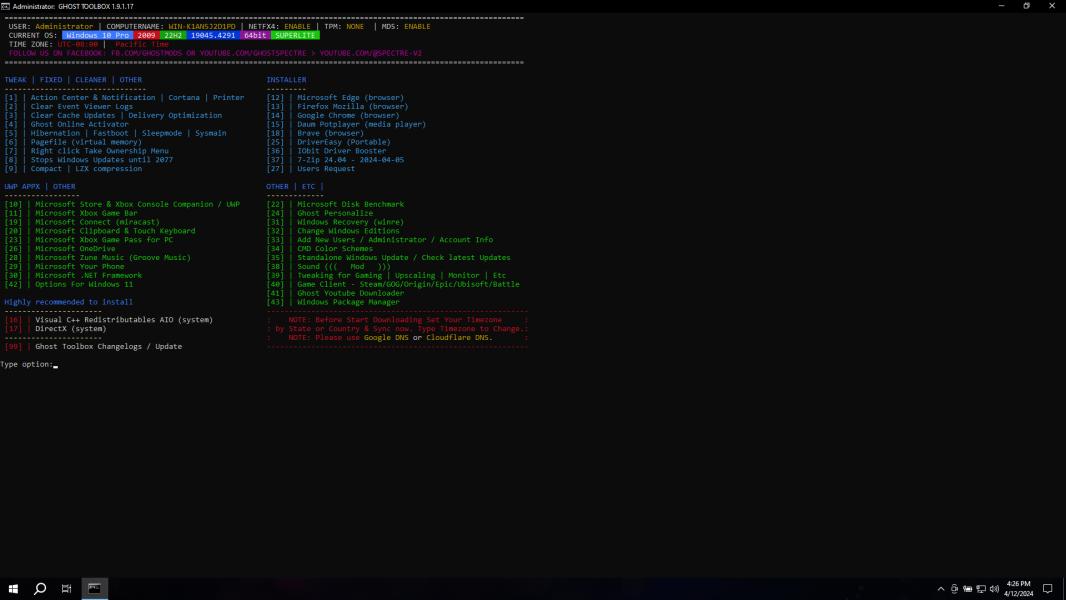The image size is (1066, 600).
Task: Click the COMPUTERNAME value WIN-K1AN5J2D1PD
Action: click(x=202, y=27)
